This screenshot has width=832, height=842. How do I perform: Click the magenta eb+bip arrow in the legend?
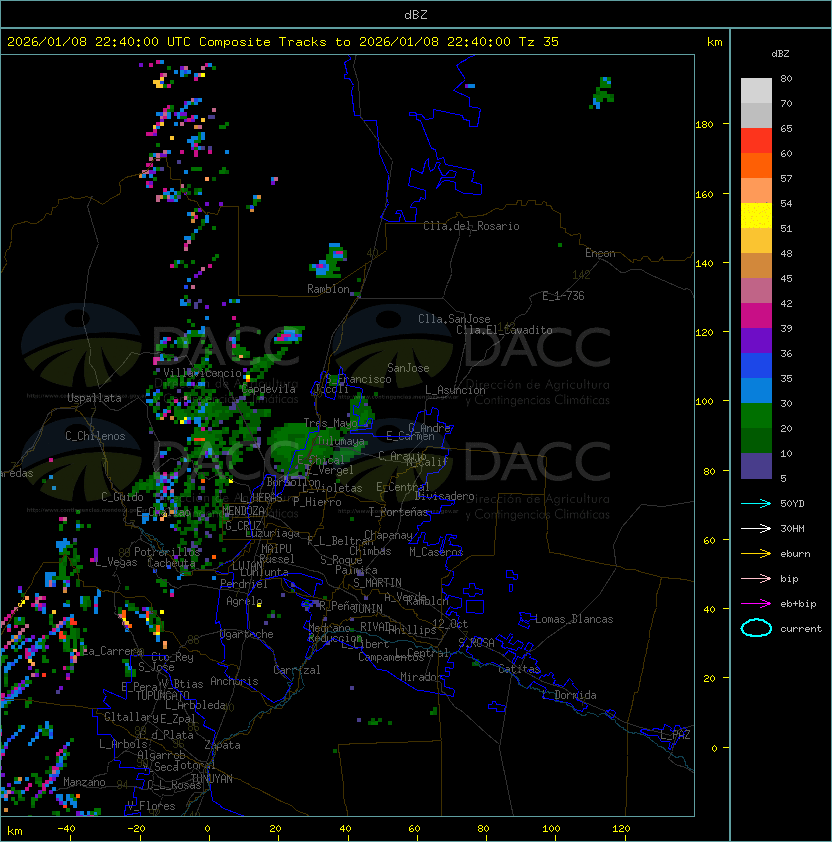pyautogui.click(x=756, y=604)
